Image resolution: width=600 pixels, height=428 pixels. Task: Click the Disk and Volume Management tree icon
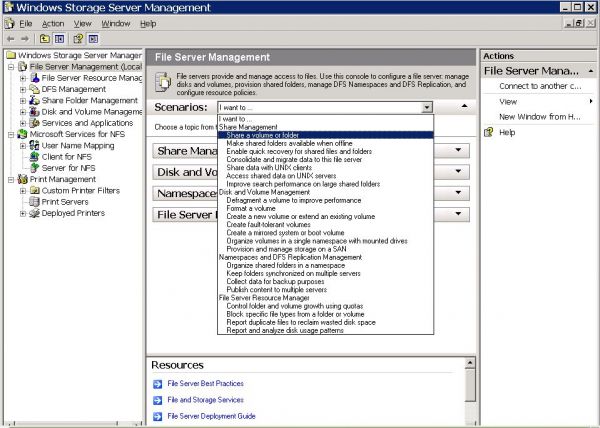coord(34,112)
